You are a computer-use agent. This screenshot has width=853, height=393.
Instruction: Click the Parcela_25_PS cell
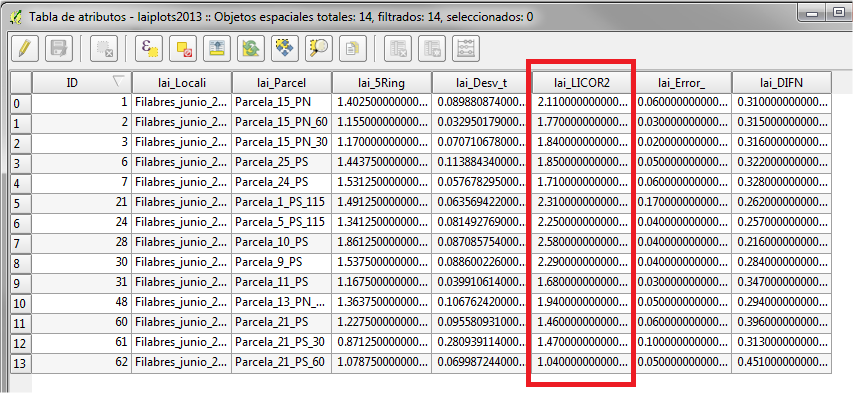click(x=282, y=162)
